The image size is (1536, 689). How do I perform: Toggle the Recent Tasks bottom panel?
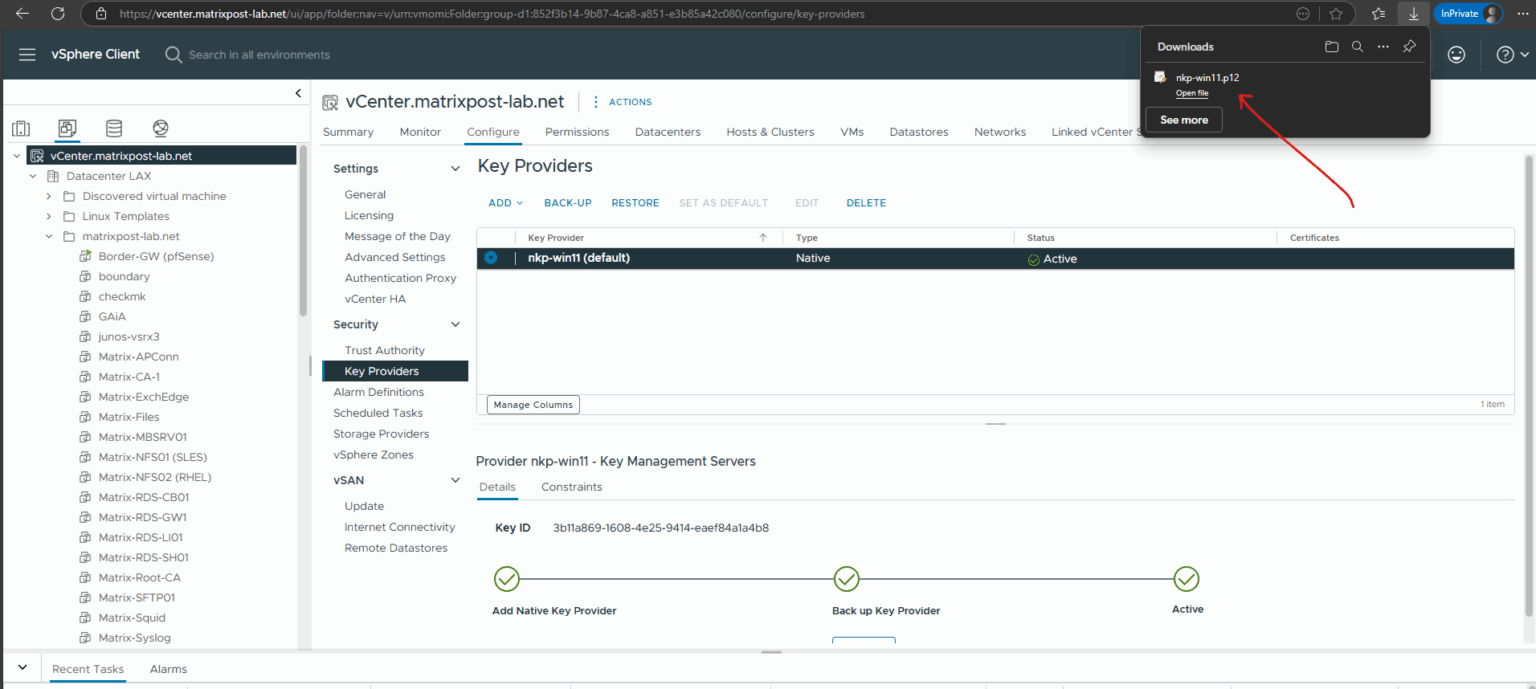(22, 668)
